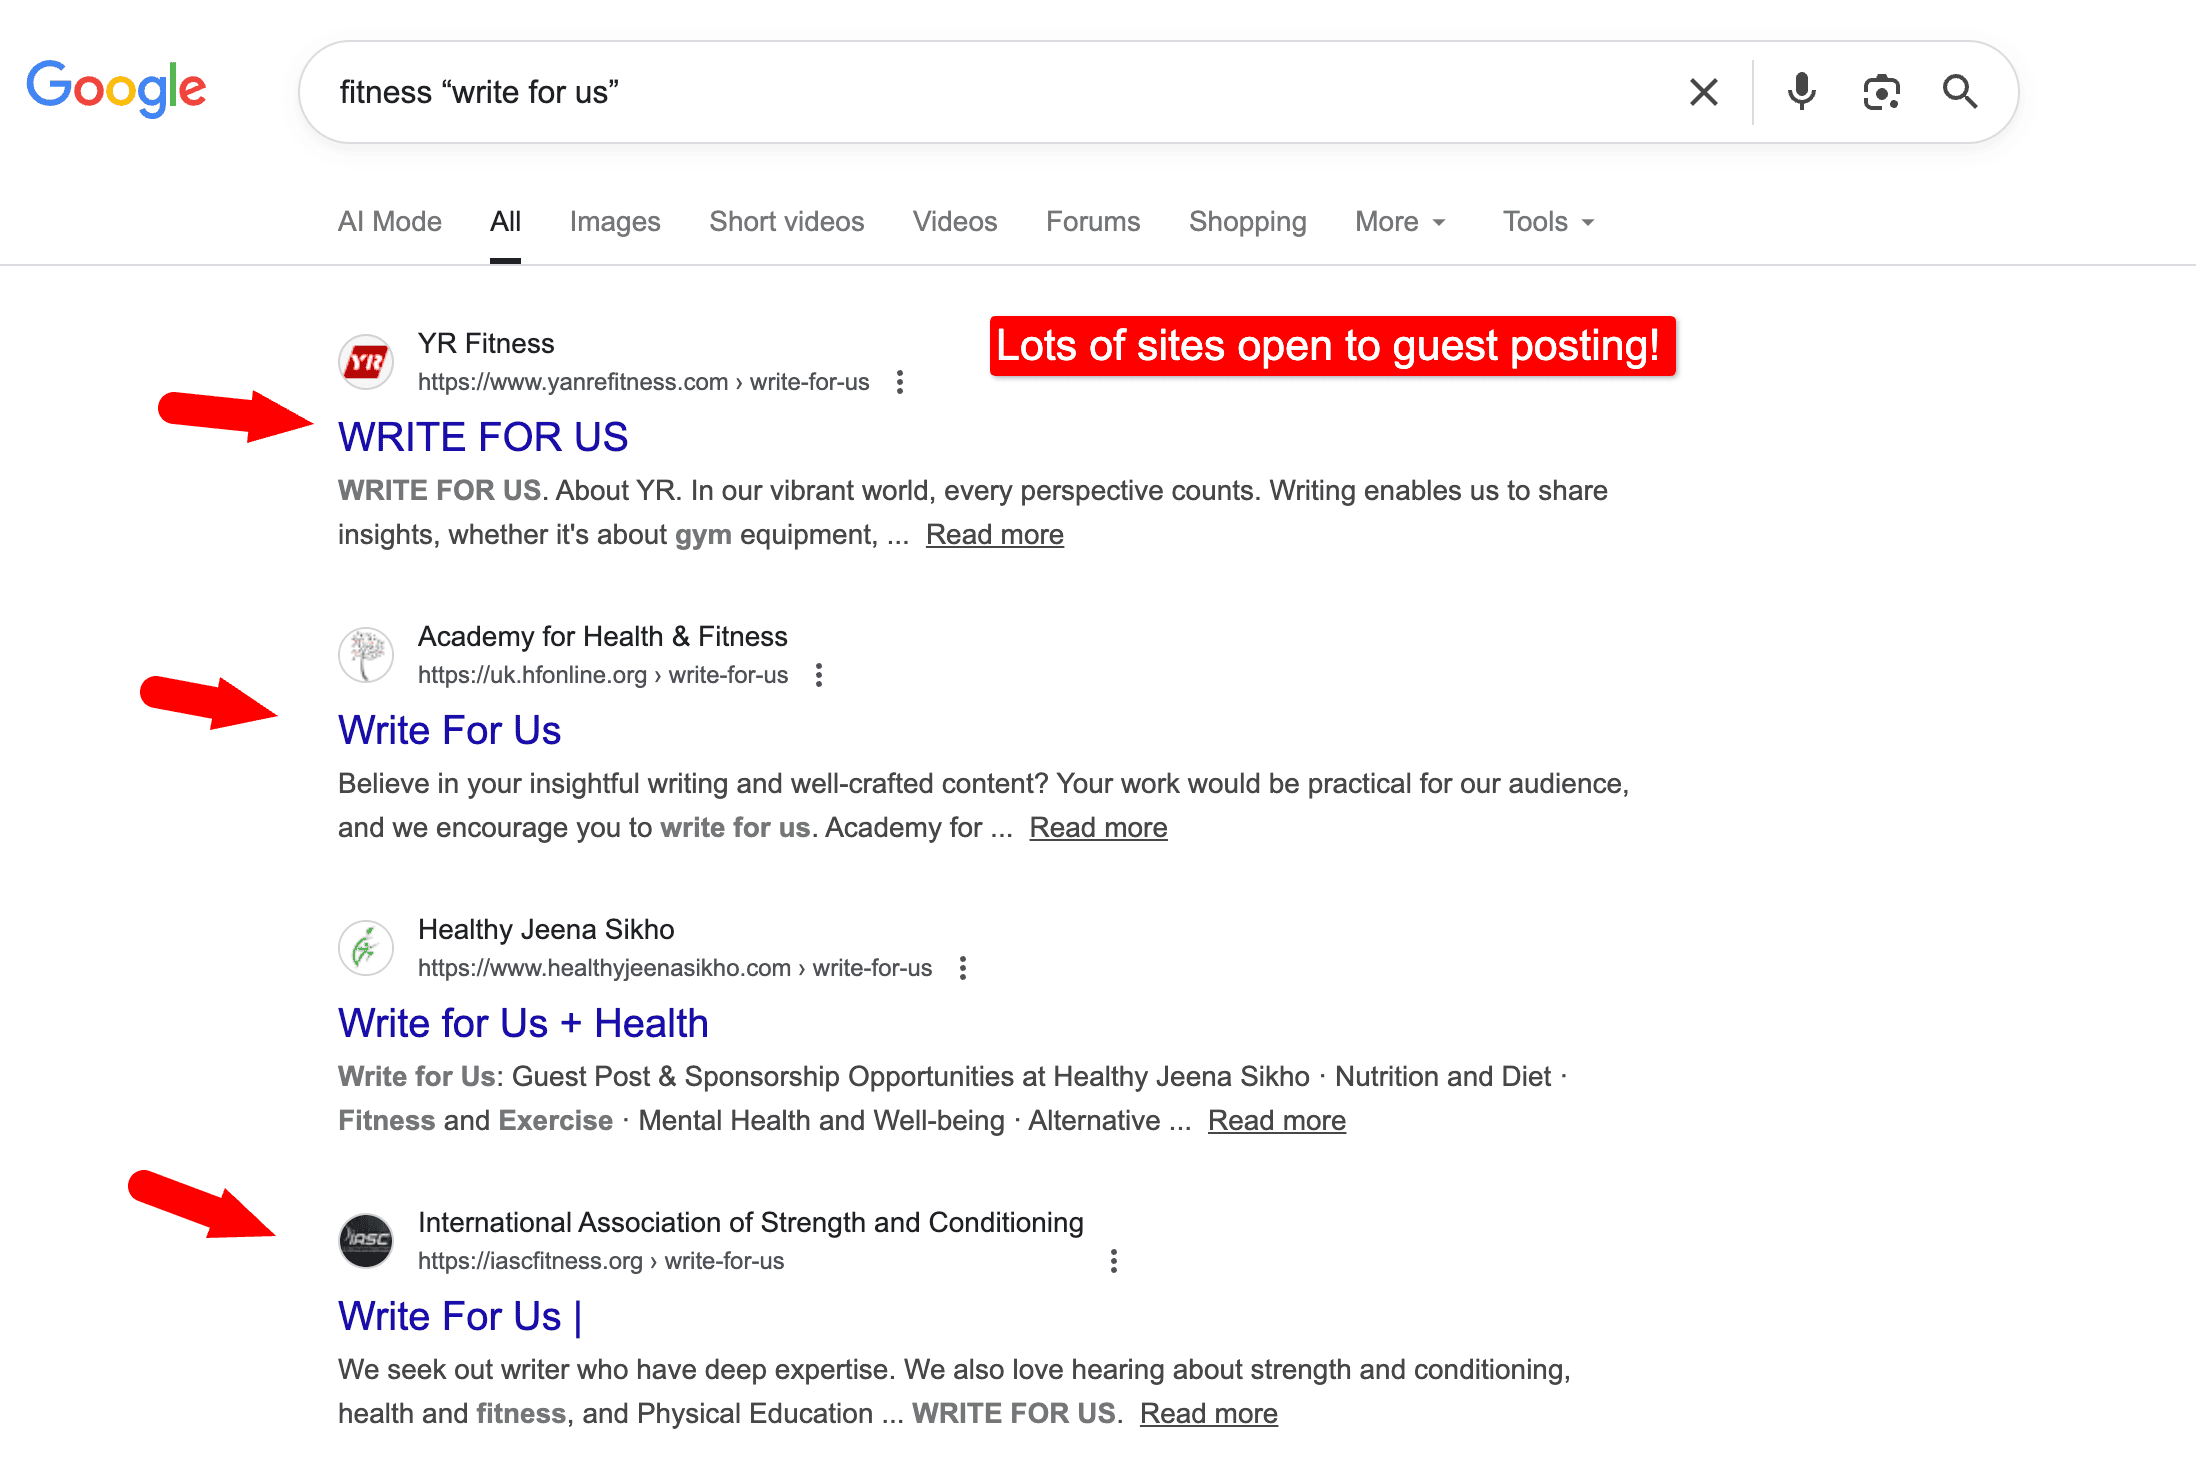Open the Tools dropdown
Image resolution: width=2196 pixels, height=1466 pixels.
coord(1548,221)
